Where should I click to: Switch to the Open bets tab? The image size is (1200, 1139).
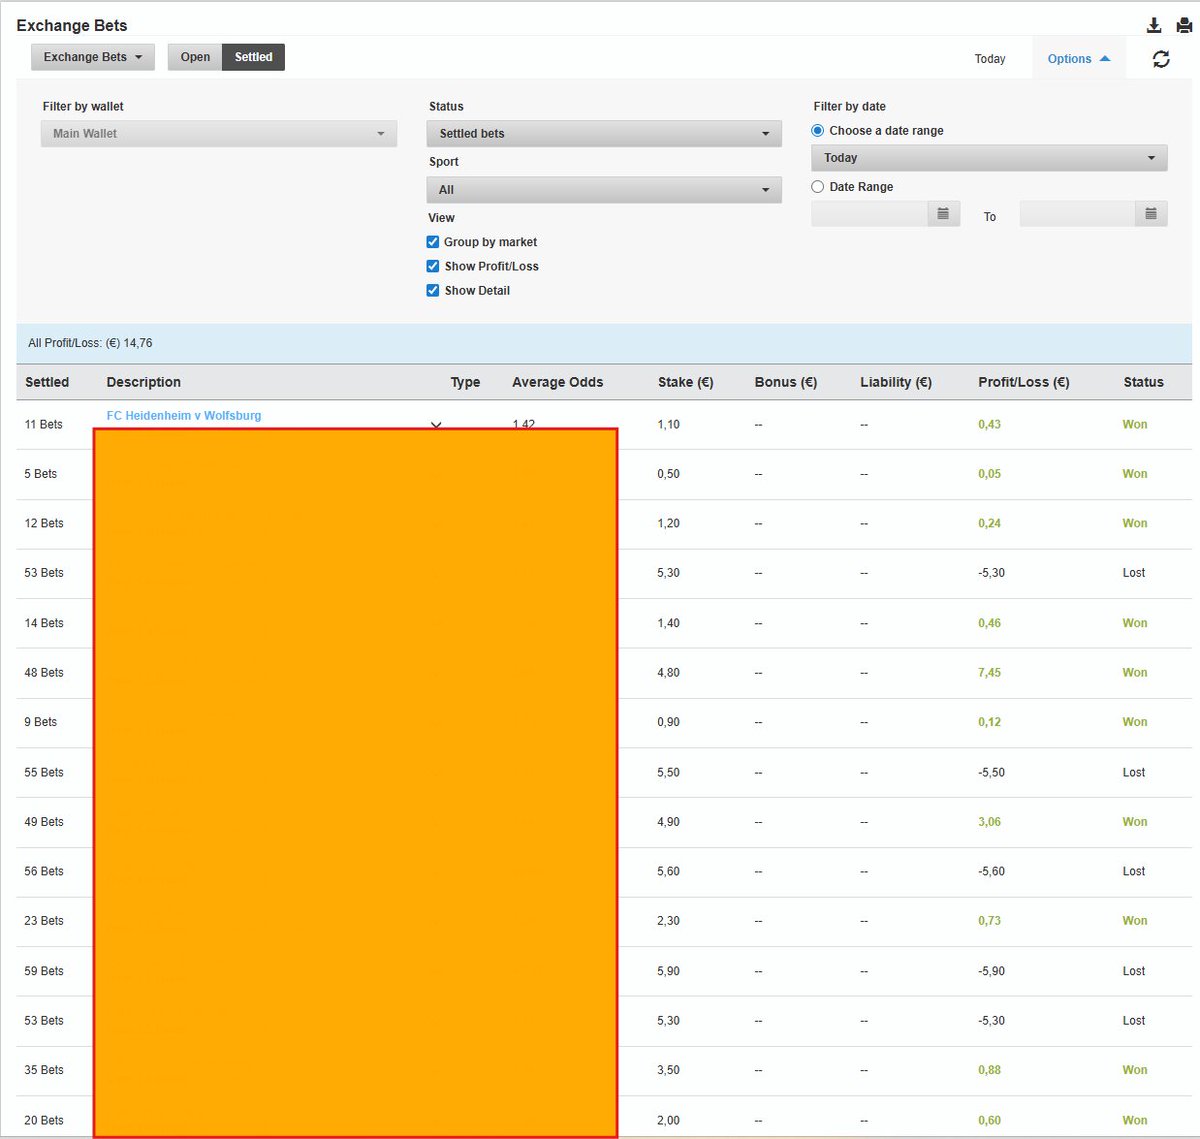coord(195,57)
